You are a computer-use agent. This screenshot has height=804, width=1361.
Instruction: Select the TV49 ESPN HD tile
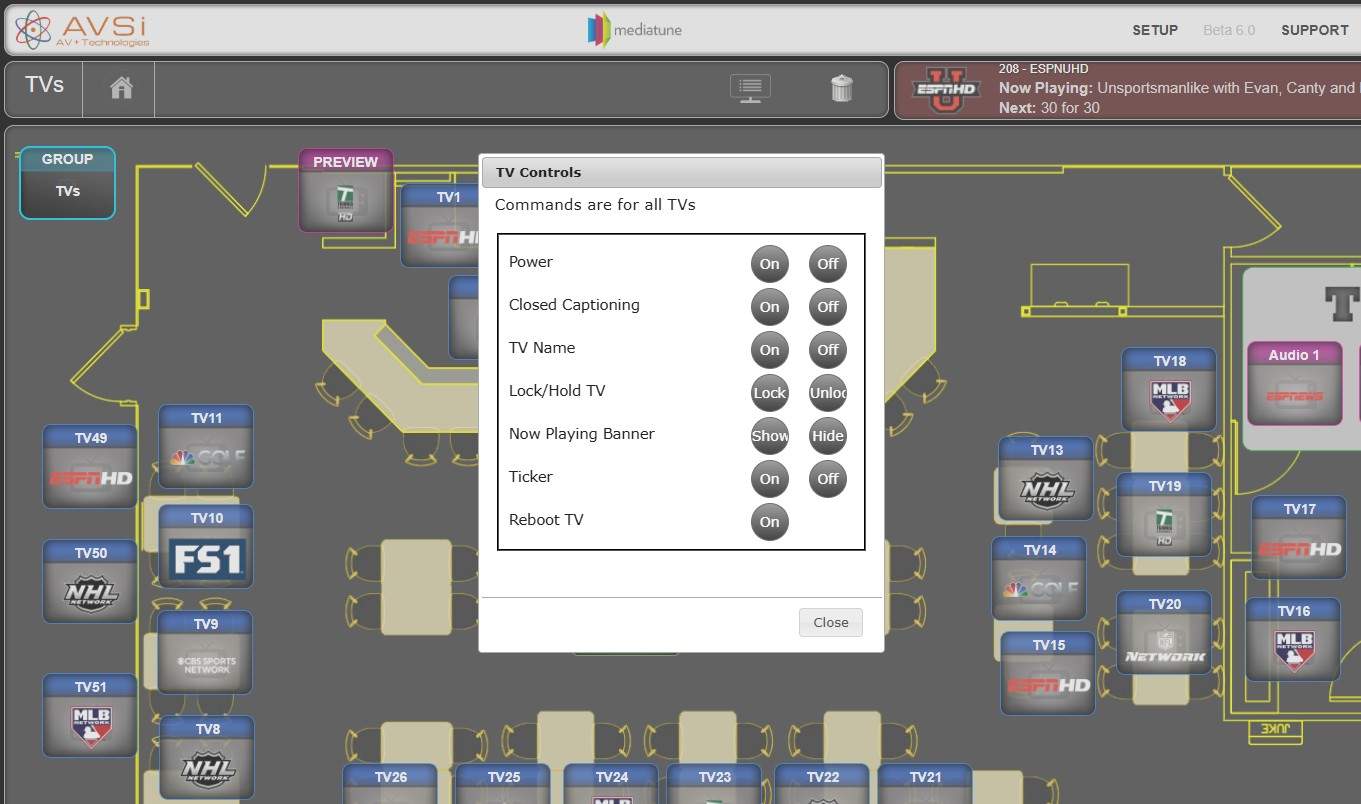[x=90, y=467]
